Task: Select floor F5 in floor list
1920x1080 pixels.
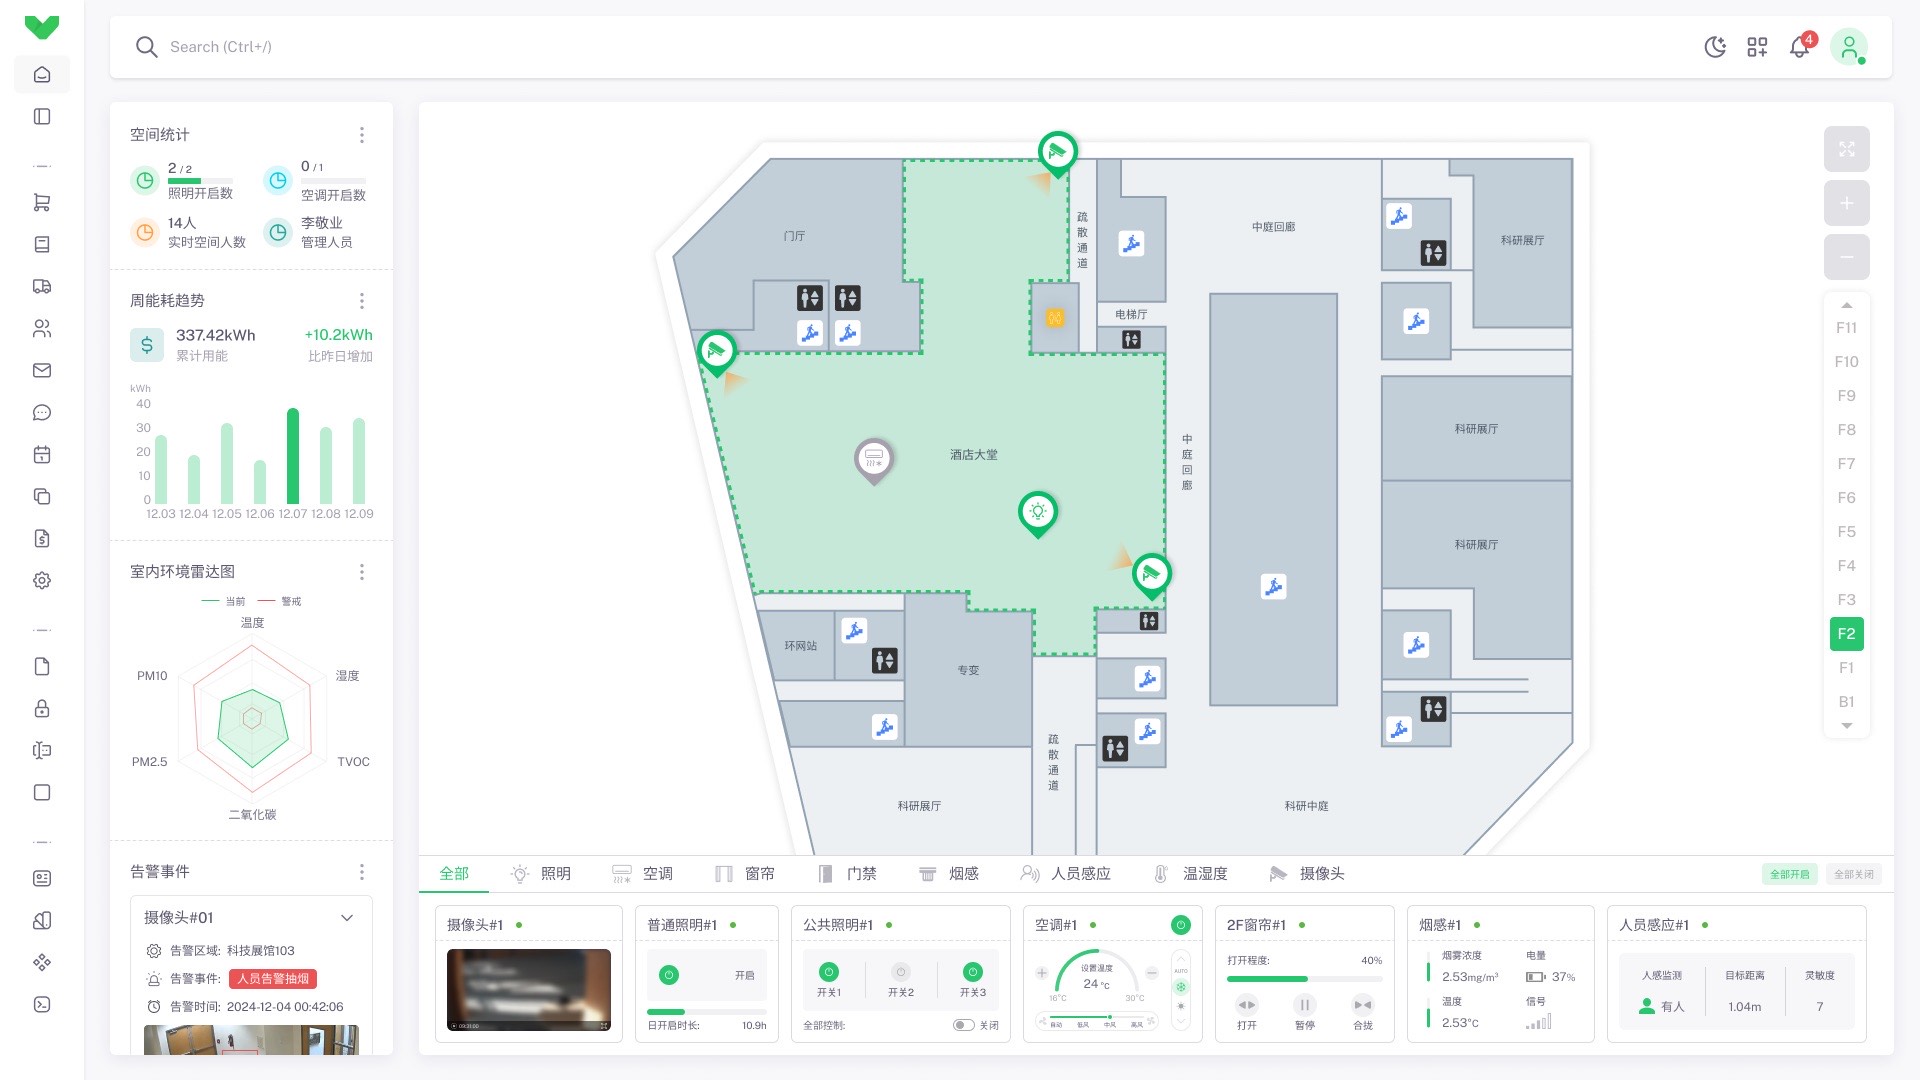Action: tap(1846, 532)
